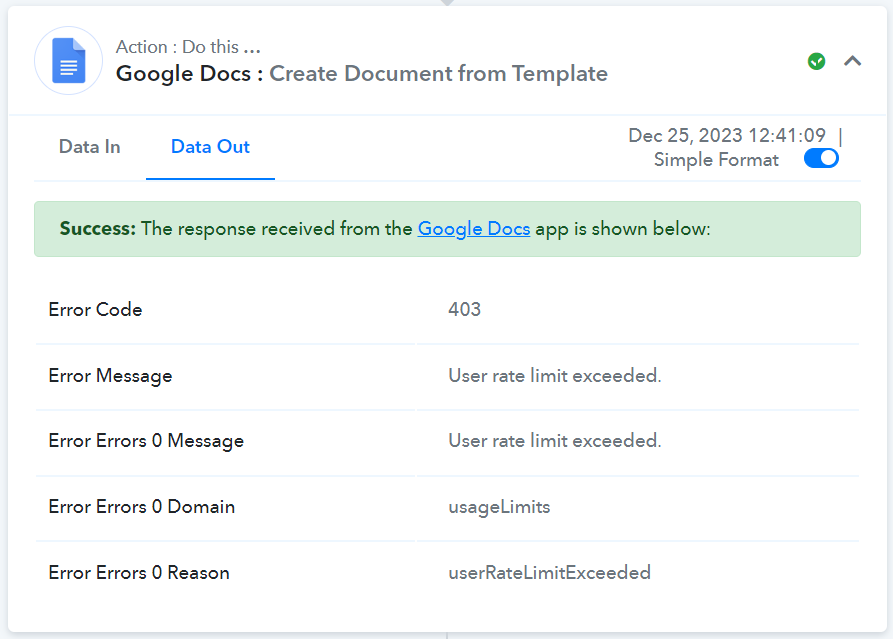Select the Data Out tab
893x639 pixels.
210,147
